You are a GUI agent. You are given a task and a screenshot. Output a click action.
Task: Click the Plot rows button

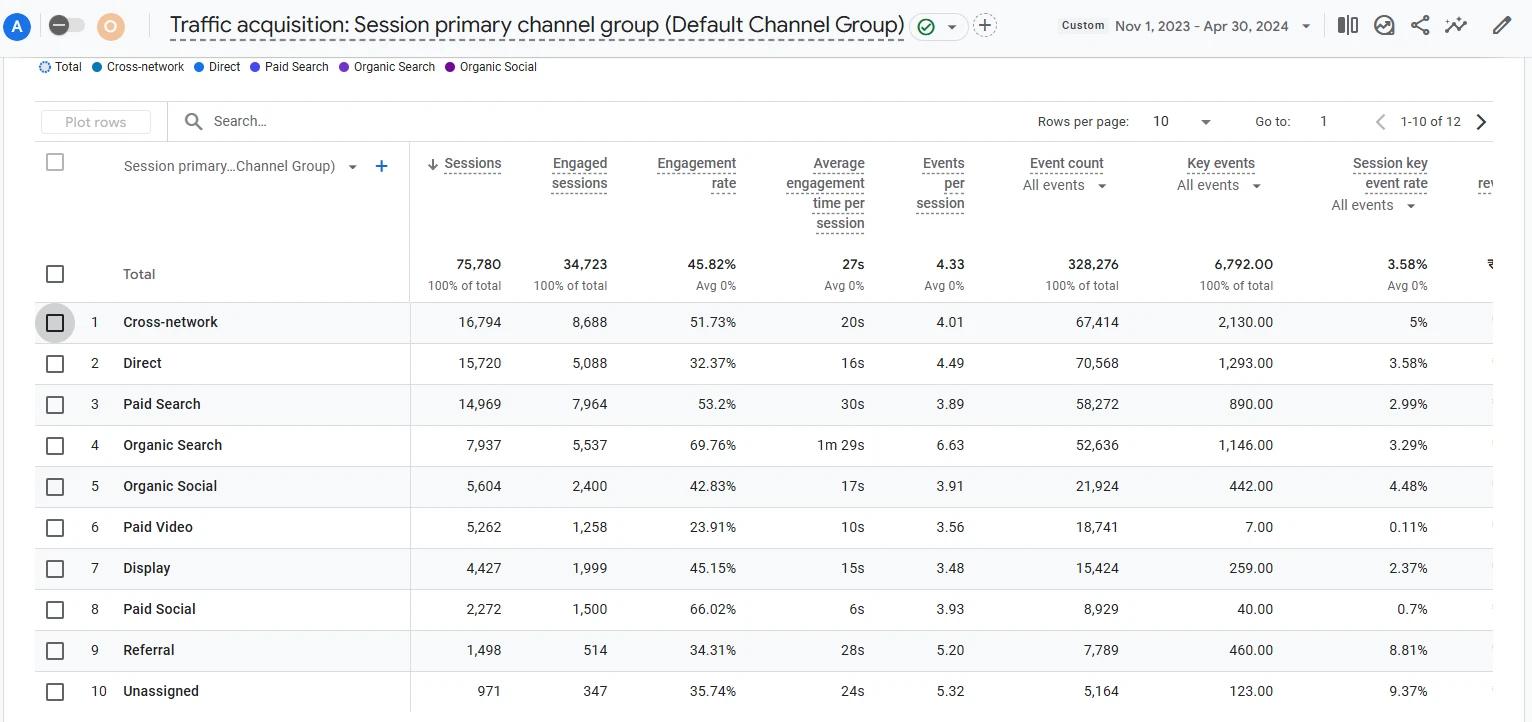[96, 122]
